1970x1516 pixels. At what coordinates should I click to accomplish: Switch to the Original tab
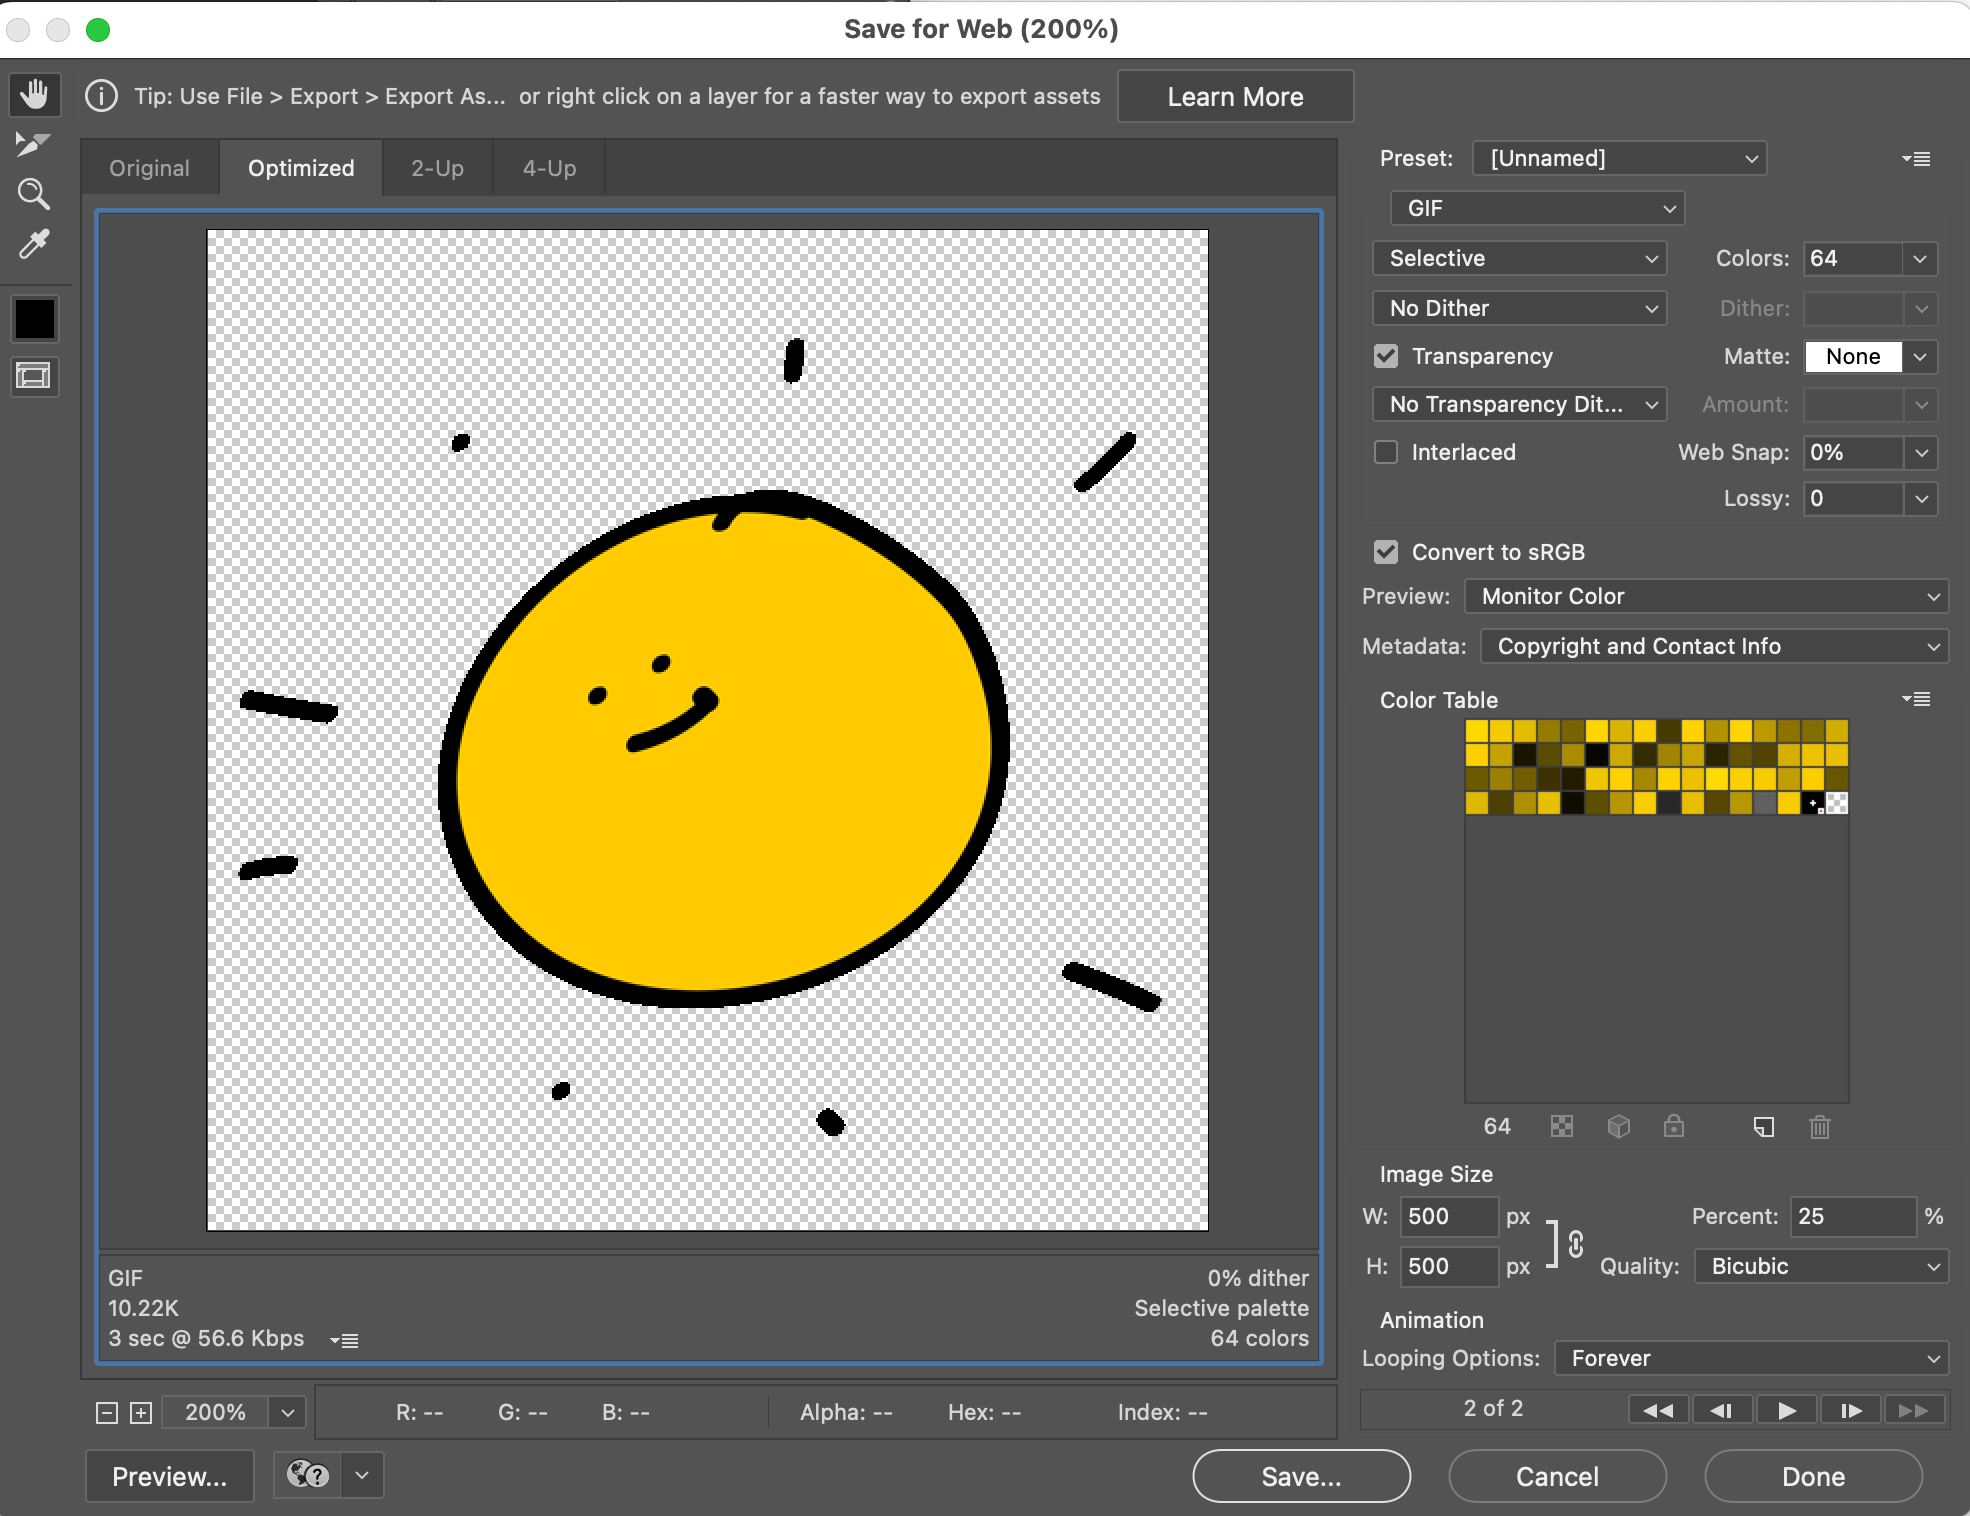tap(149, 167)
